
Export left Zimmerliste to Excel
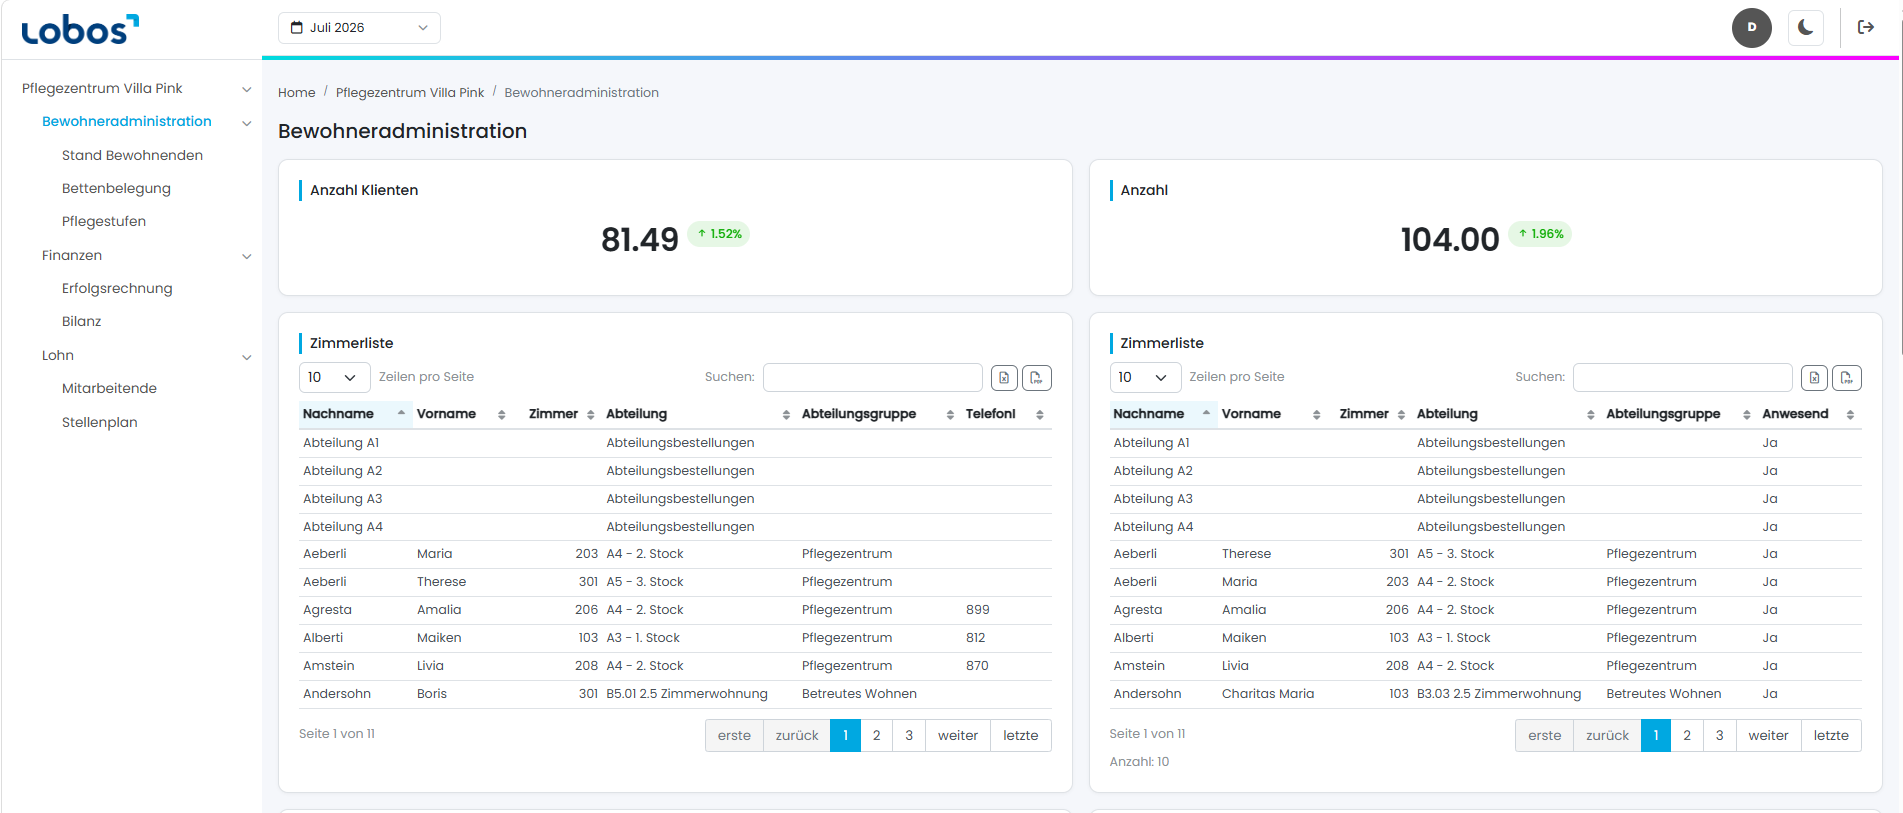pyautogui.click(x=1004, y=377)
